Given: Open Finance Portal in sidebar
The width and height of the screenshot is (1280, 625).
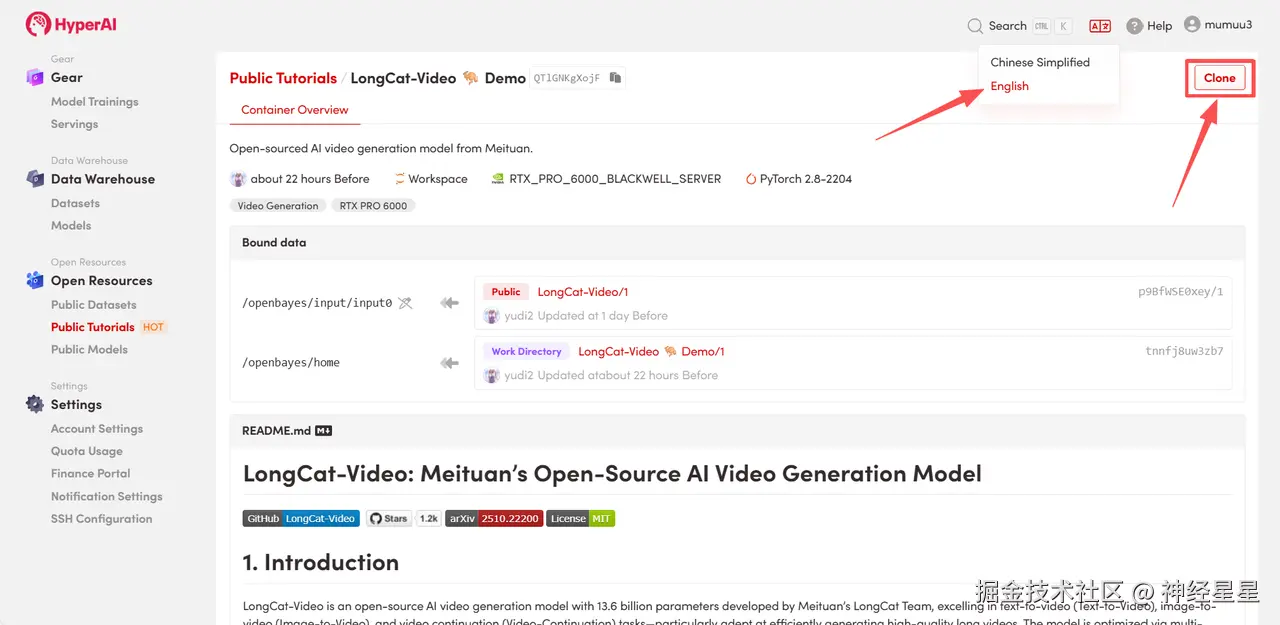Looking at the screenshot, I should click(x=91, y=474).
